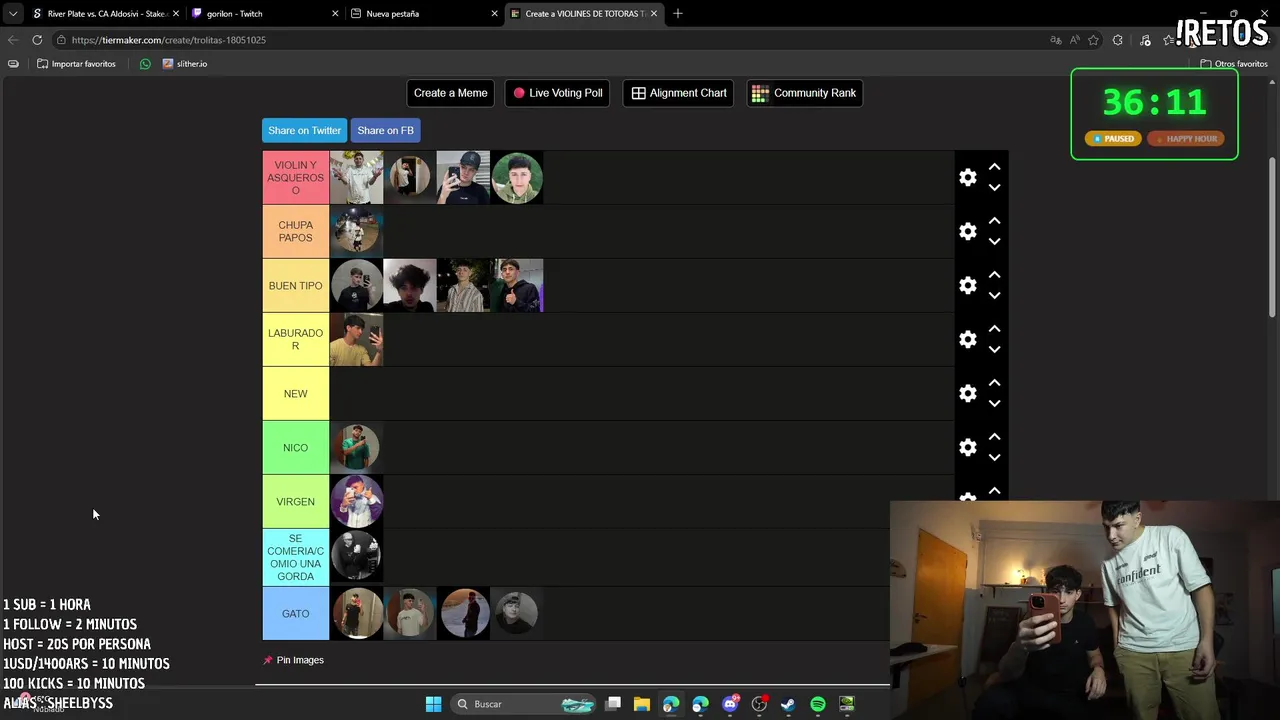Open settings gear for LABURADOR tier
This screenshot has width=1280, height=720.
tap(967, 339)
